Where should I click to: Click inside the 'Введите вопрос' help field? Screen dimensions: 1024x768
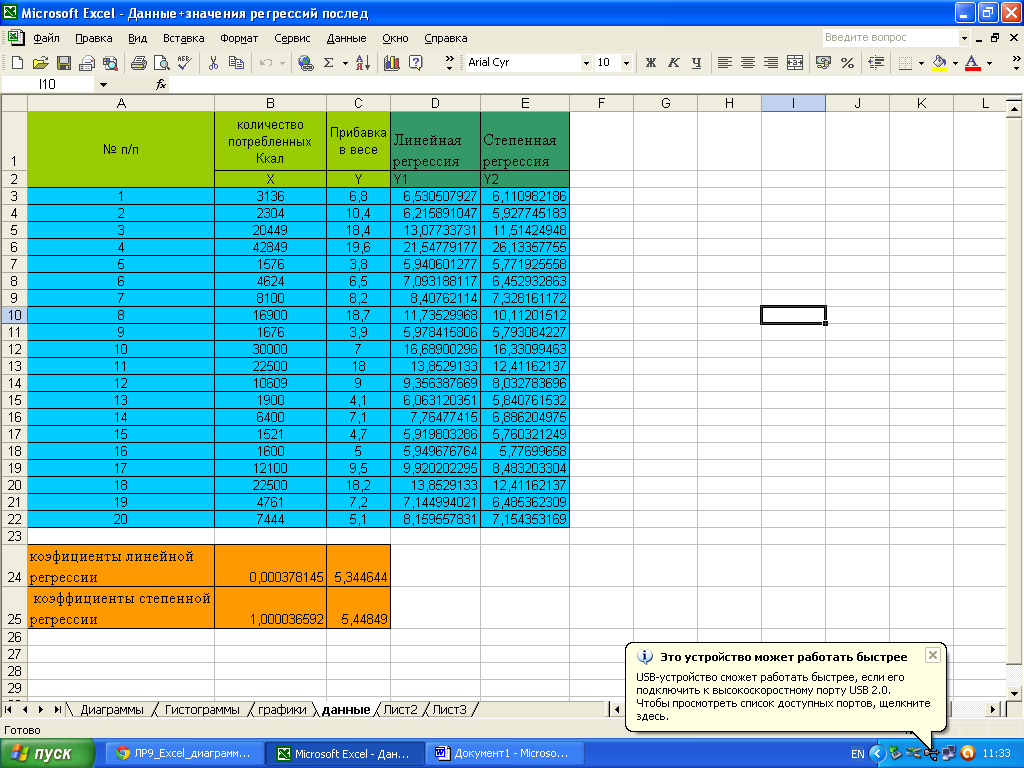pos(890,38)
